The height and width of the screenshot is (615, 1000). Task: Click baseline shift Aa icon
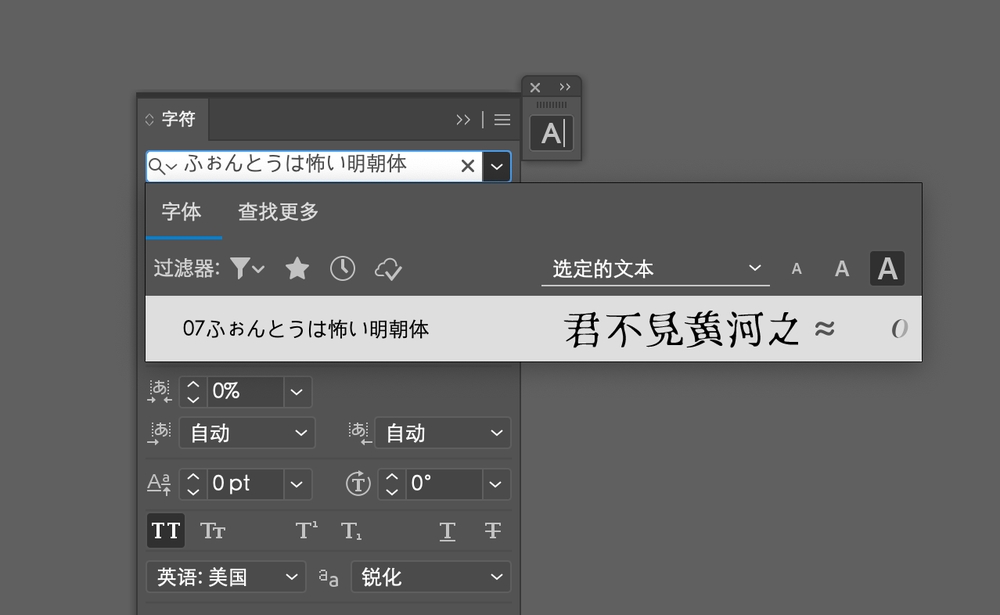(159, 484)
